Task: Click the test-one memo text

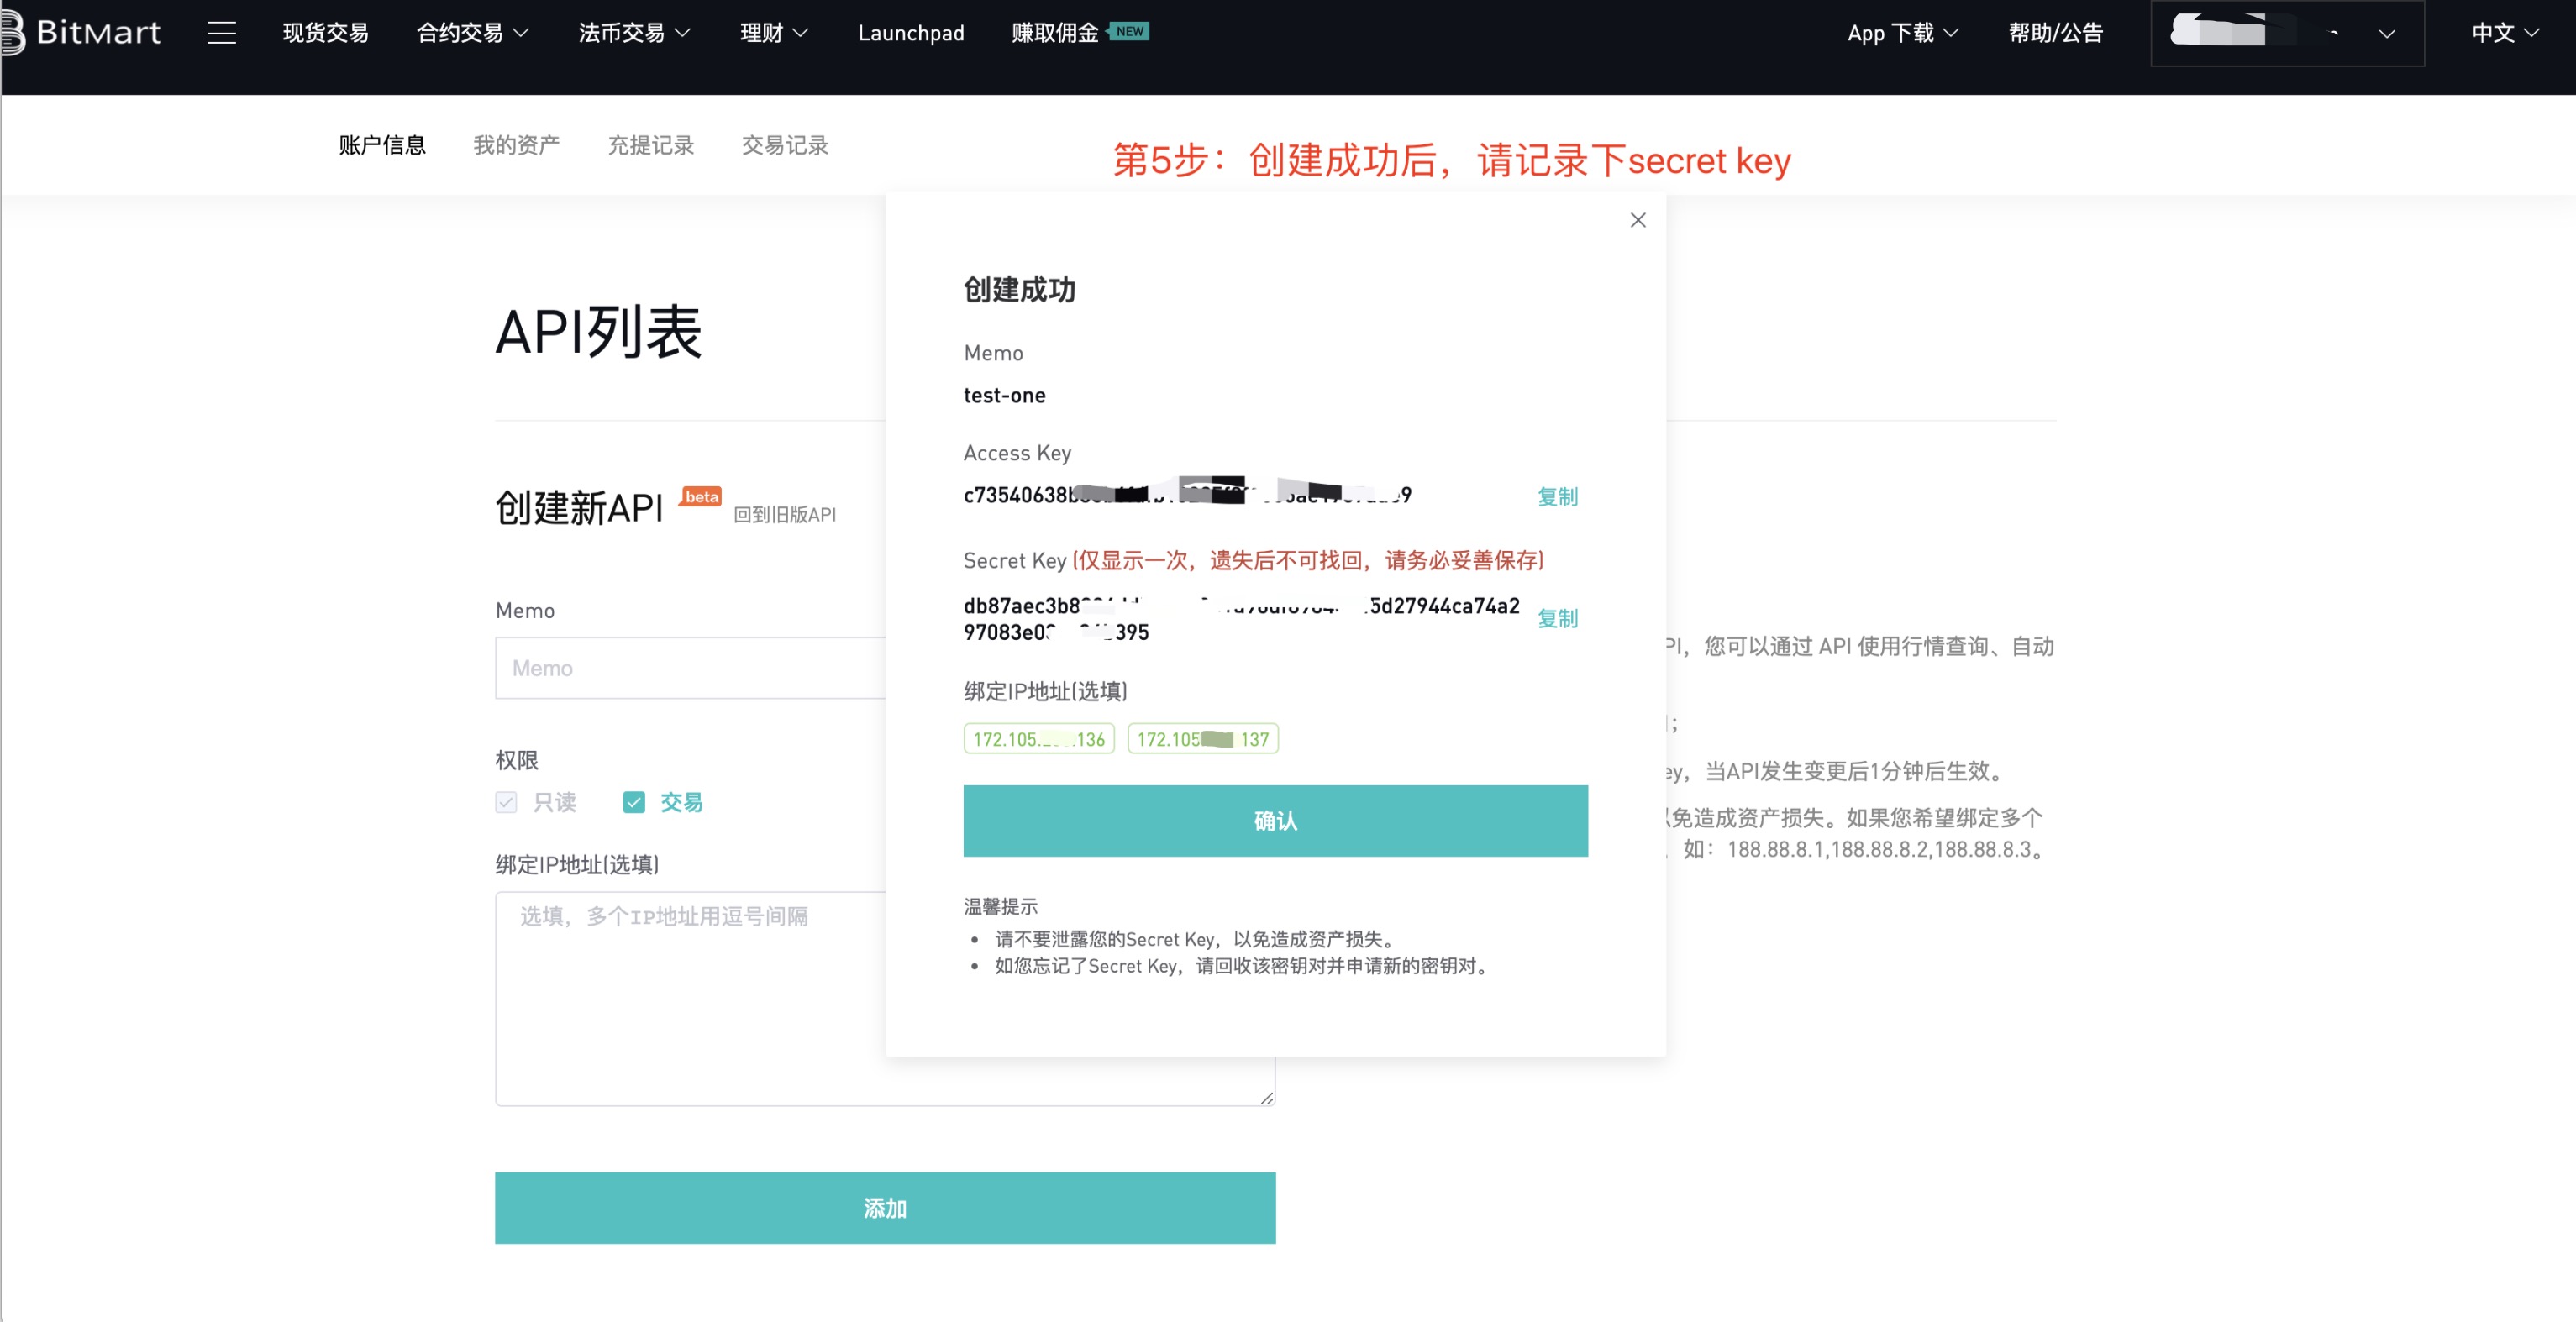Action: tap(1004, 395)
